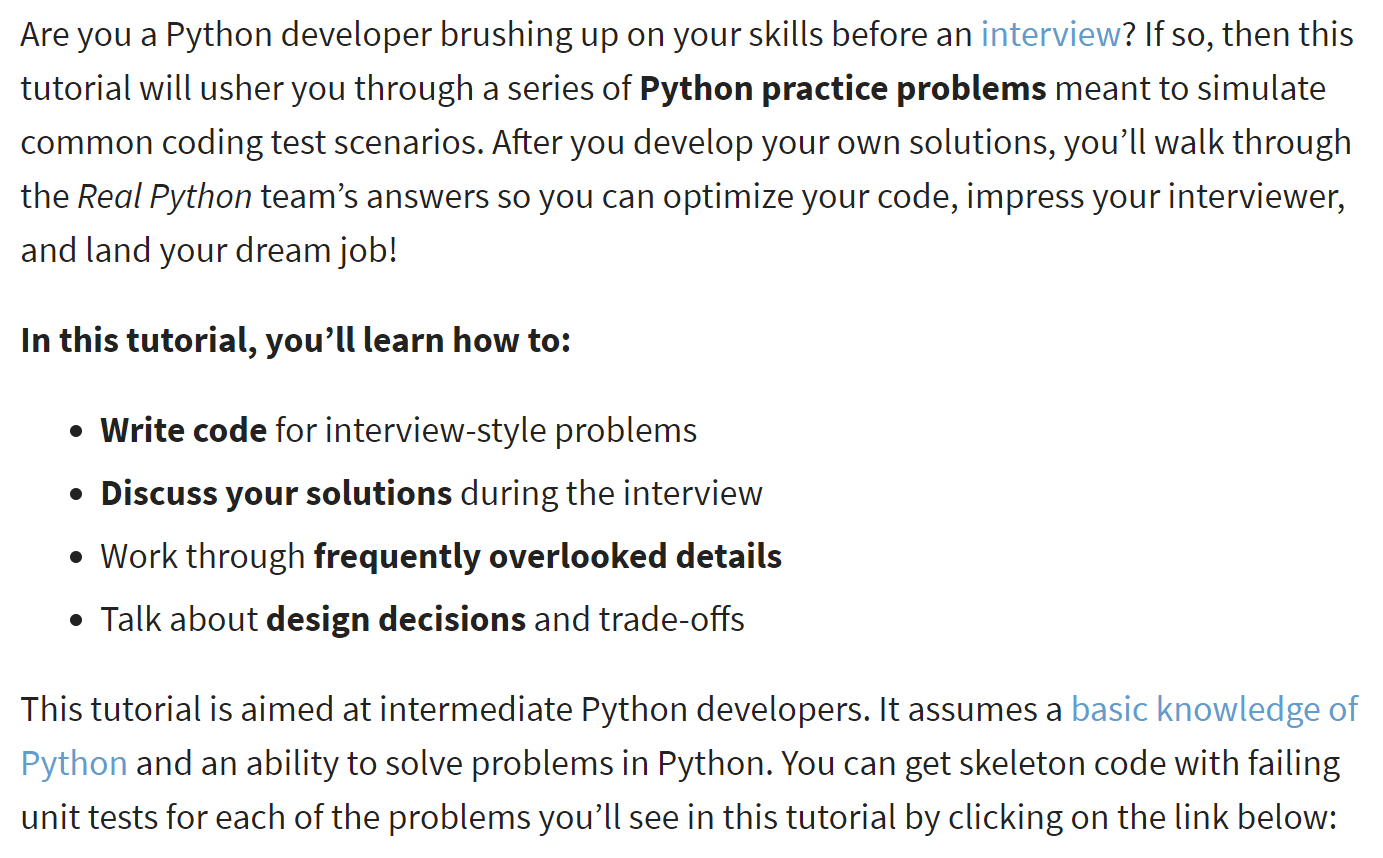Click the italic "Real Python" text
The width and height of the screenshot is (1383, 858).
pos(165,197)
